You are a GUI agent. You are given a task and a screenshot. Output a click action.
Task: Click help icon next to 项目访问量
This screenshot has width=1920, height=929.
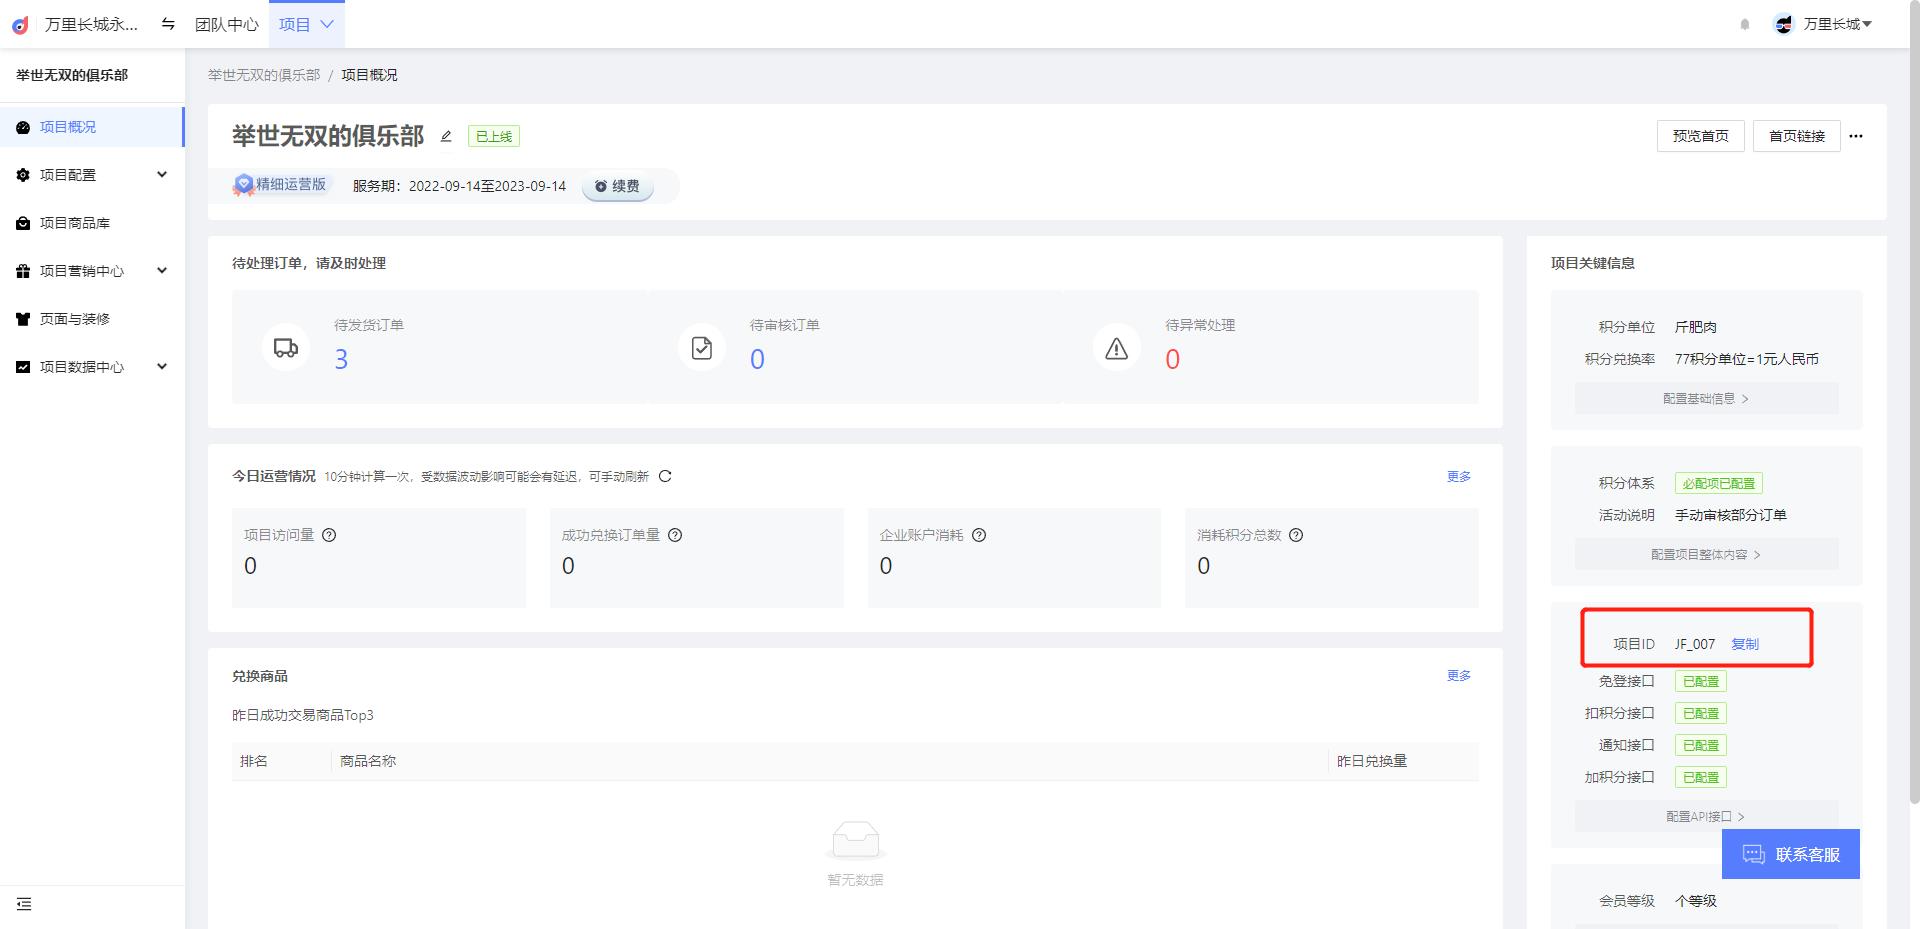(329, 535)
